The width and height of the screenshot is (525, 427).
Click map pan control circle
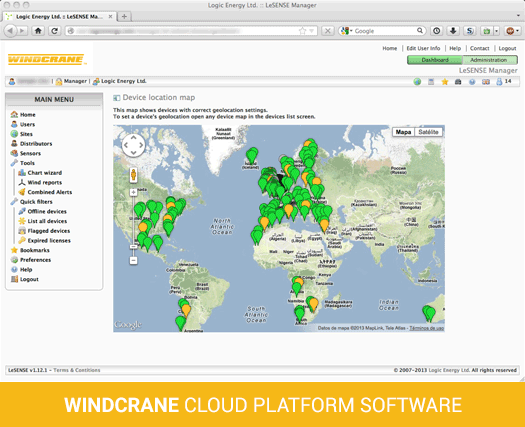point(133,145)
